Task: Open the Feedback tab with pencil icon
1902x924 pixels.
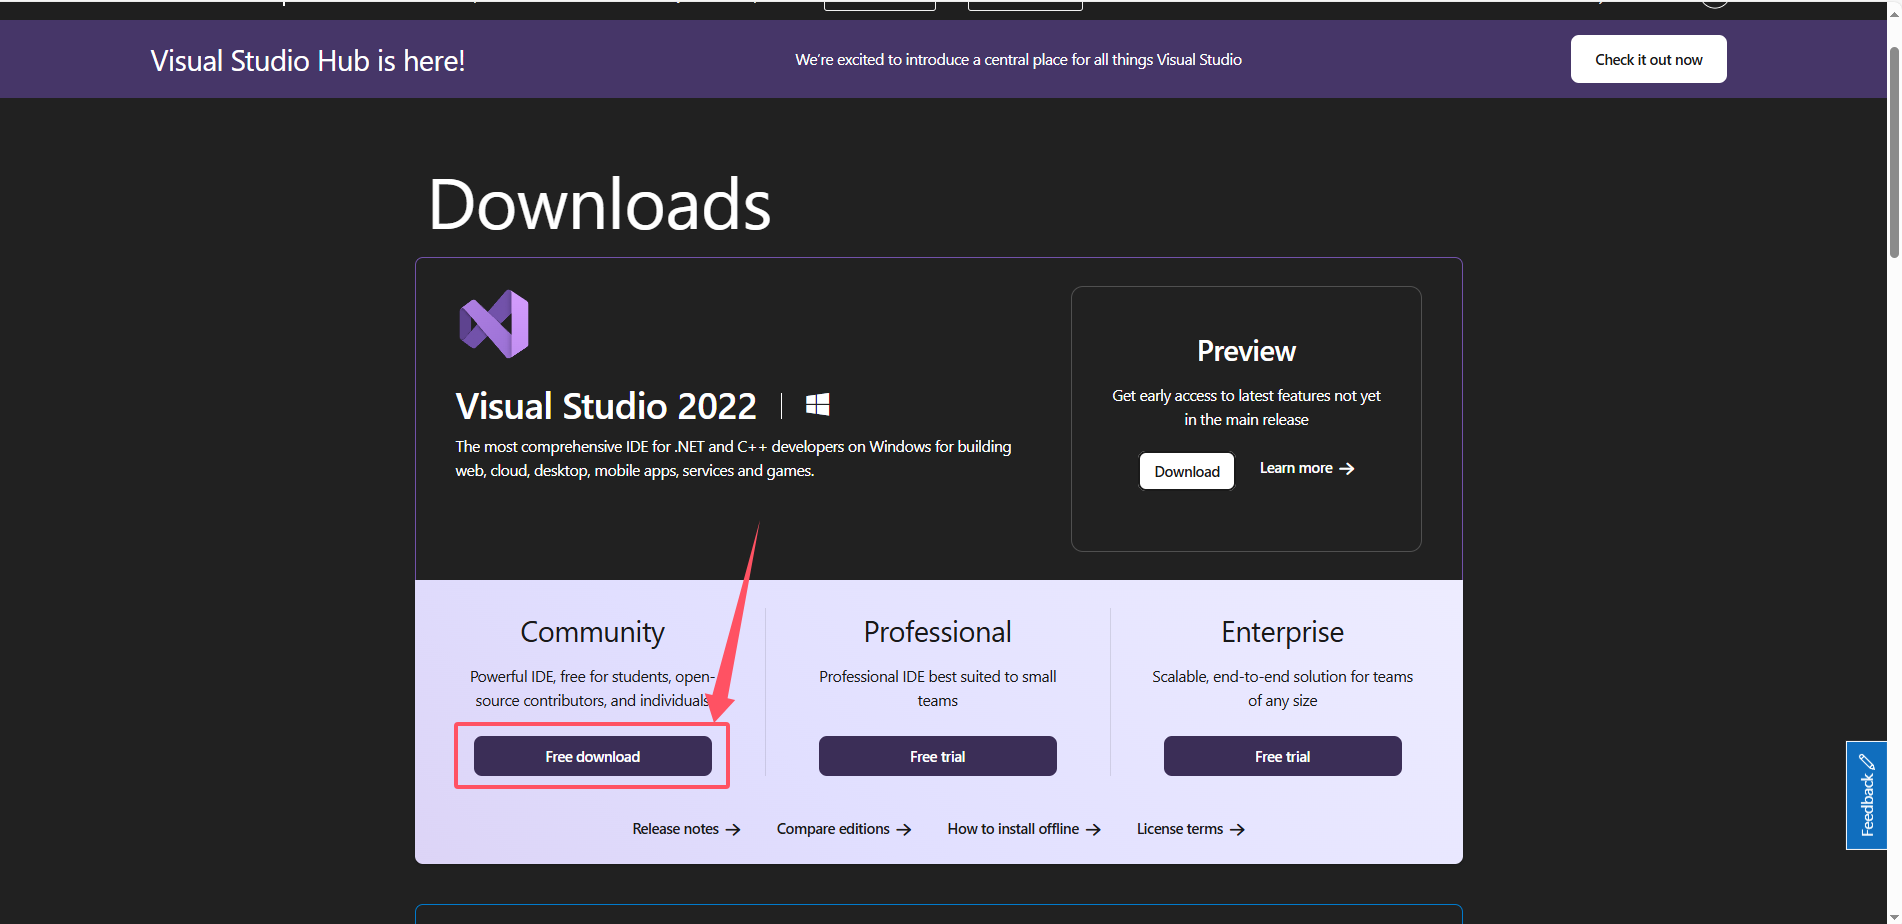Action: click(x=1866, y=795)
